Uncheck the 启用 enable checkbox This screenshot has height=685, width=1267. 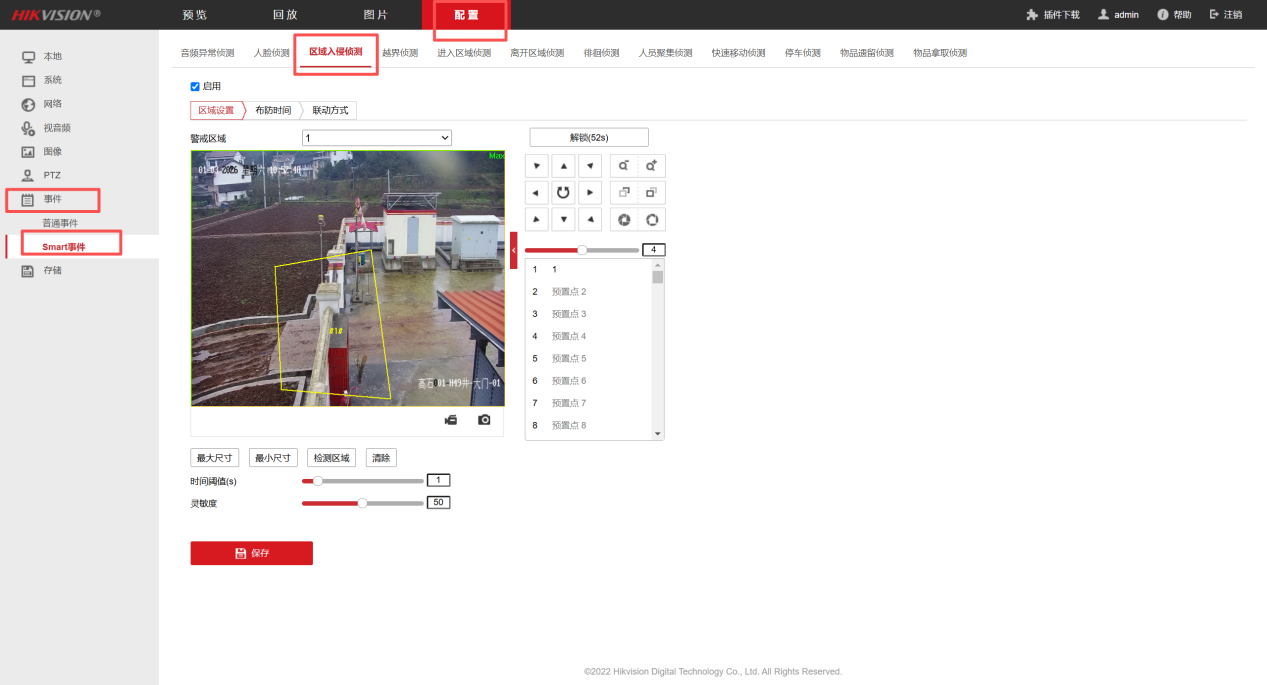click(195, 87)
